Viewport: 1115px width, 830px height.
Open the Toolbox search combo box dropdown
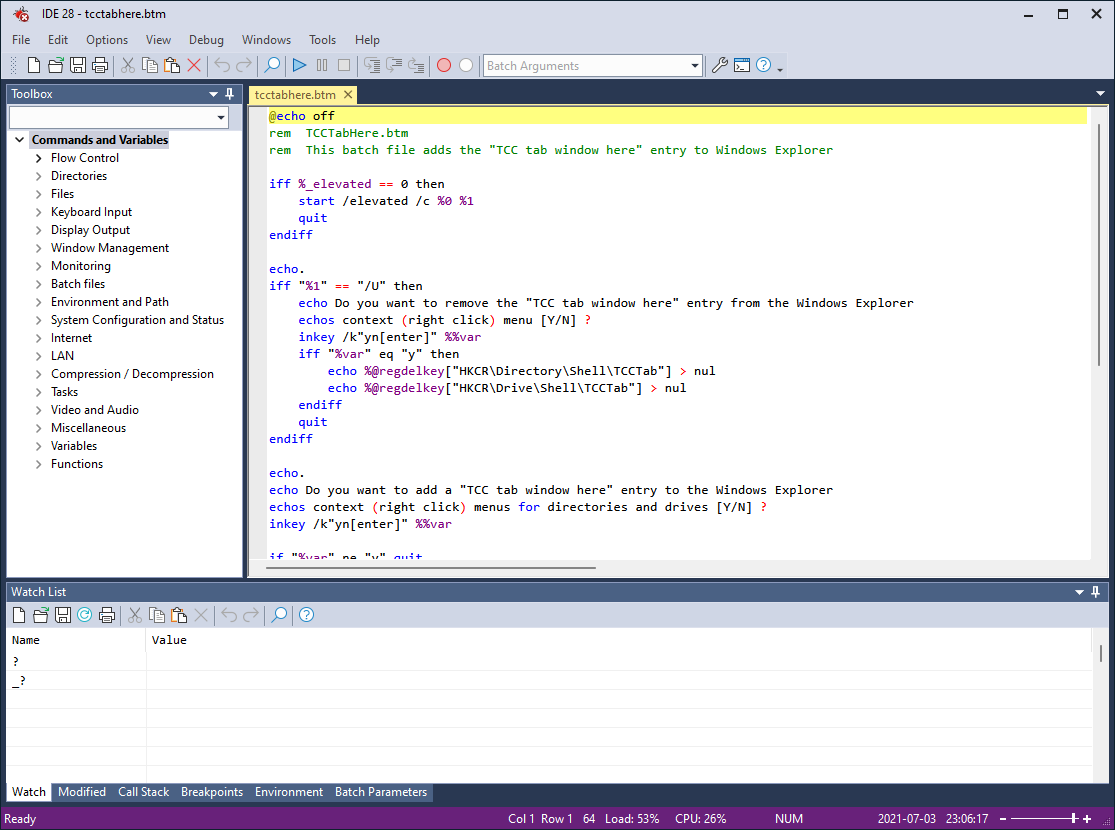[x=221, y=117]
